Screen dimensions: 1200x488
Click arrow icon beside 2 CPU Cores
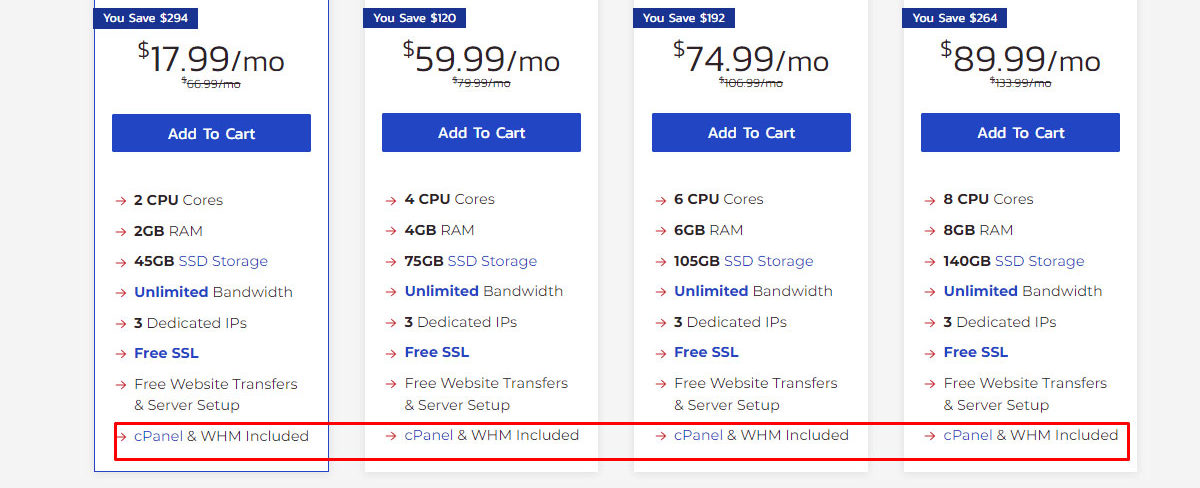pyautogui.click(x=121, y=201)
